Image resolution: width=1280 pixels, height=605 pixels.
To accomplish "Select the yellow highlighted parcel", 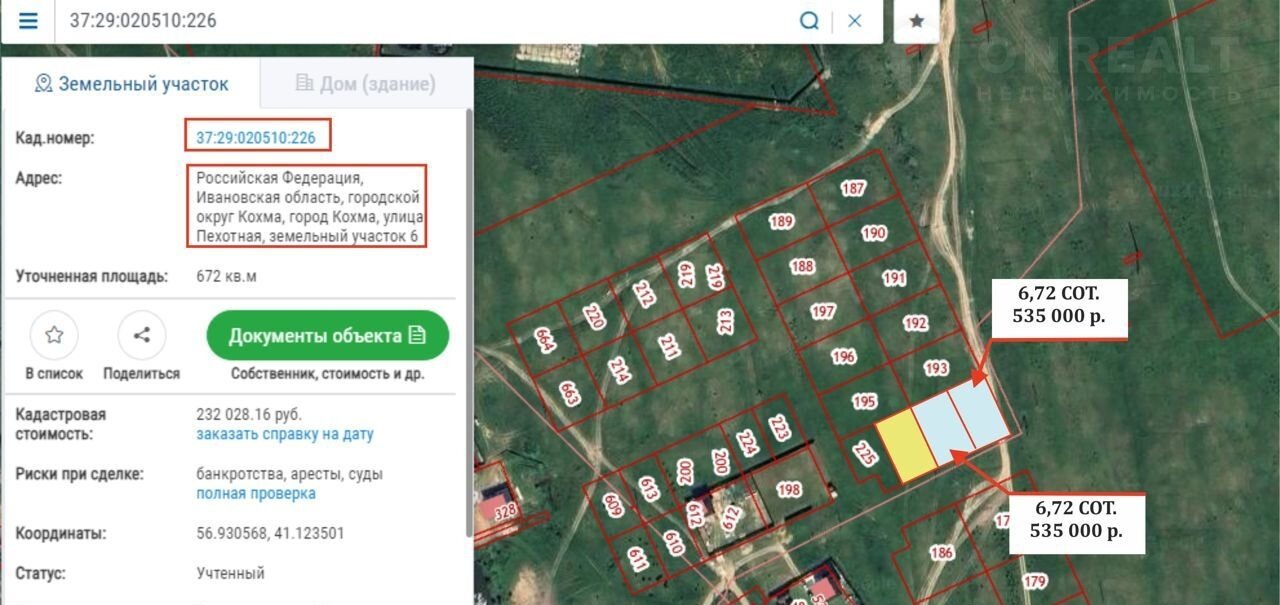I will (x=906, y=446).
